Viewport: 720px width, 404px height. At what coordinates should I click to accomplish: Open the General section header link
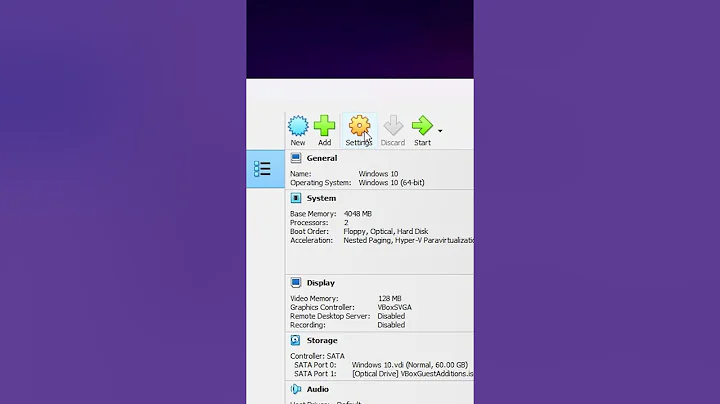pos(322,158)
